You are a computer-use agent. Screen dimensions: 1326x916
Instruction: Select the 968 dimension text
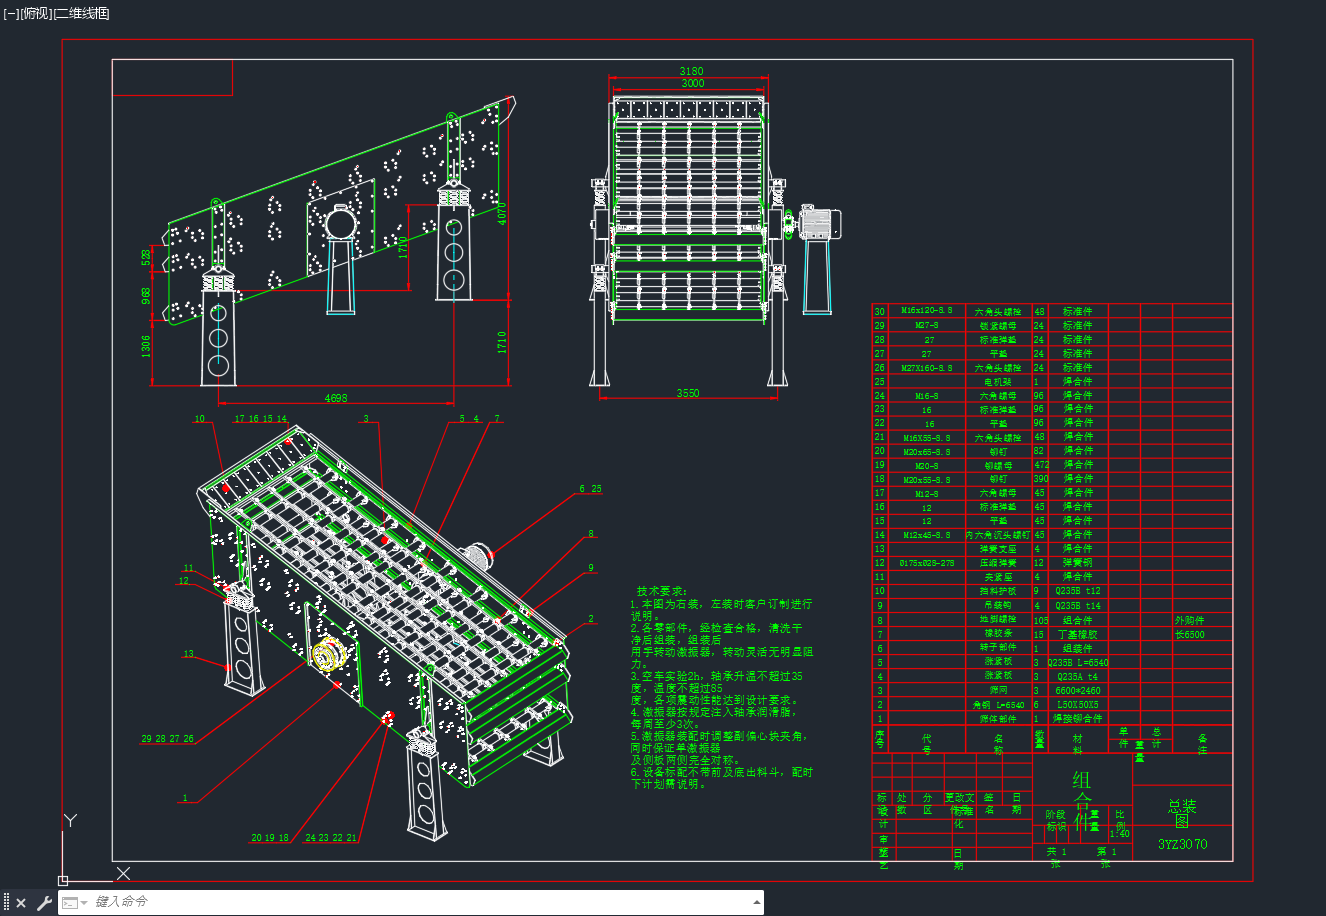[x=147, y=296]
